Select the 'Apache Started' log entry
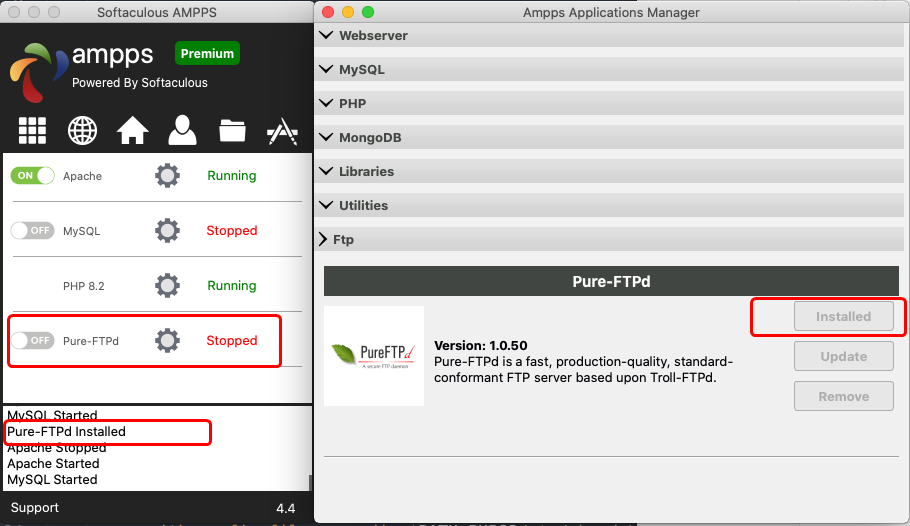 point(53,463)
